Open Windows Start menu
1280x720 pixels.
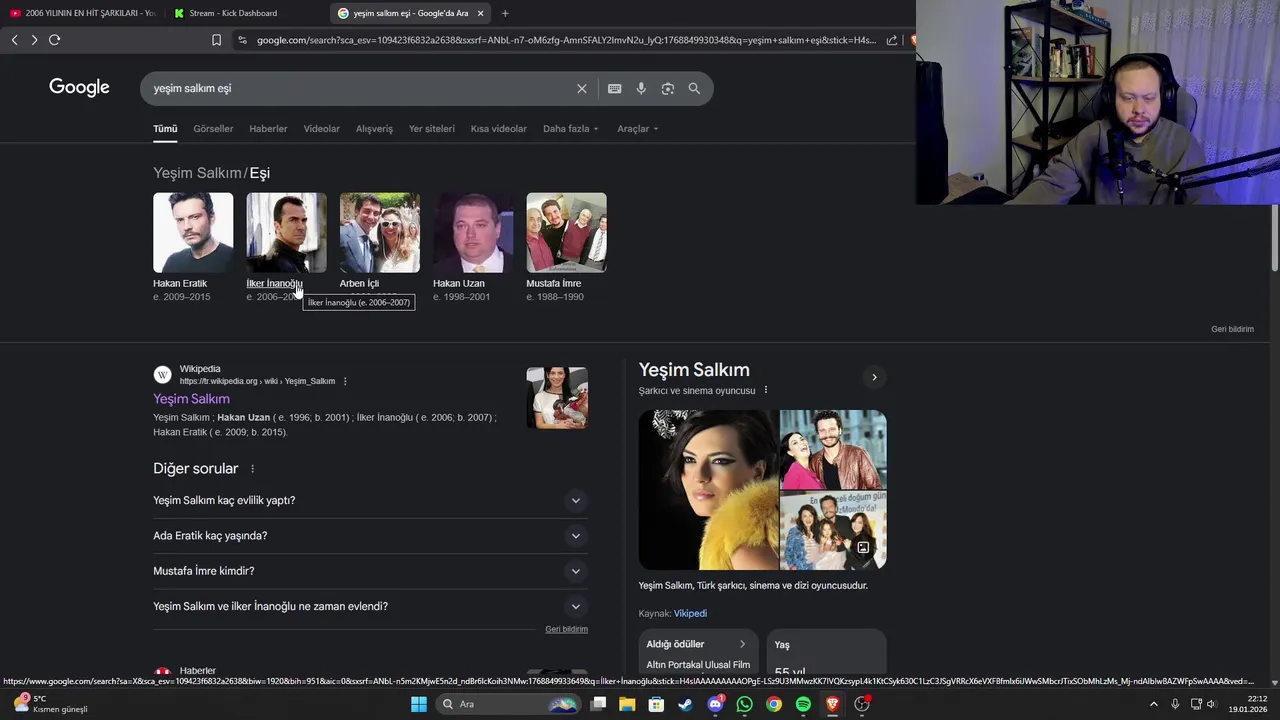pyautogui.click(x=419, y=704)
